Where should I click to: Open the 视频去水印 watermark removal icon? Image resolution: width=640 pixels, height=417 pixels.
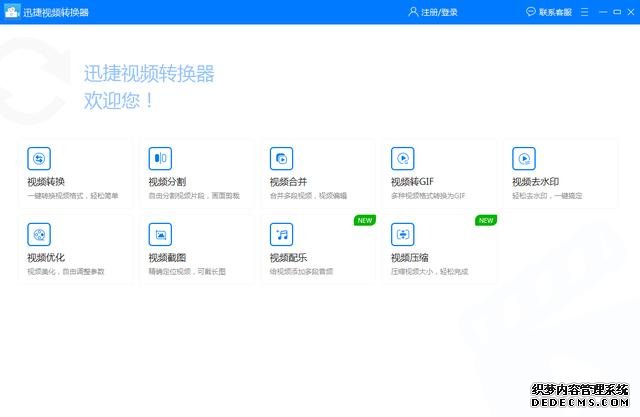(524, 158)
